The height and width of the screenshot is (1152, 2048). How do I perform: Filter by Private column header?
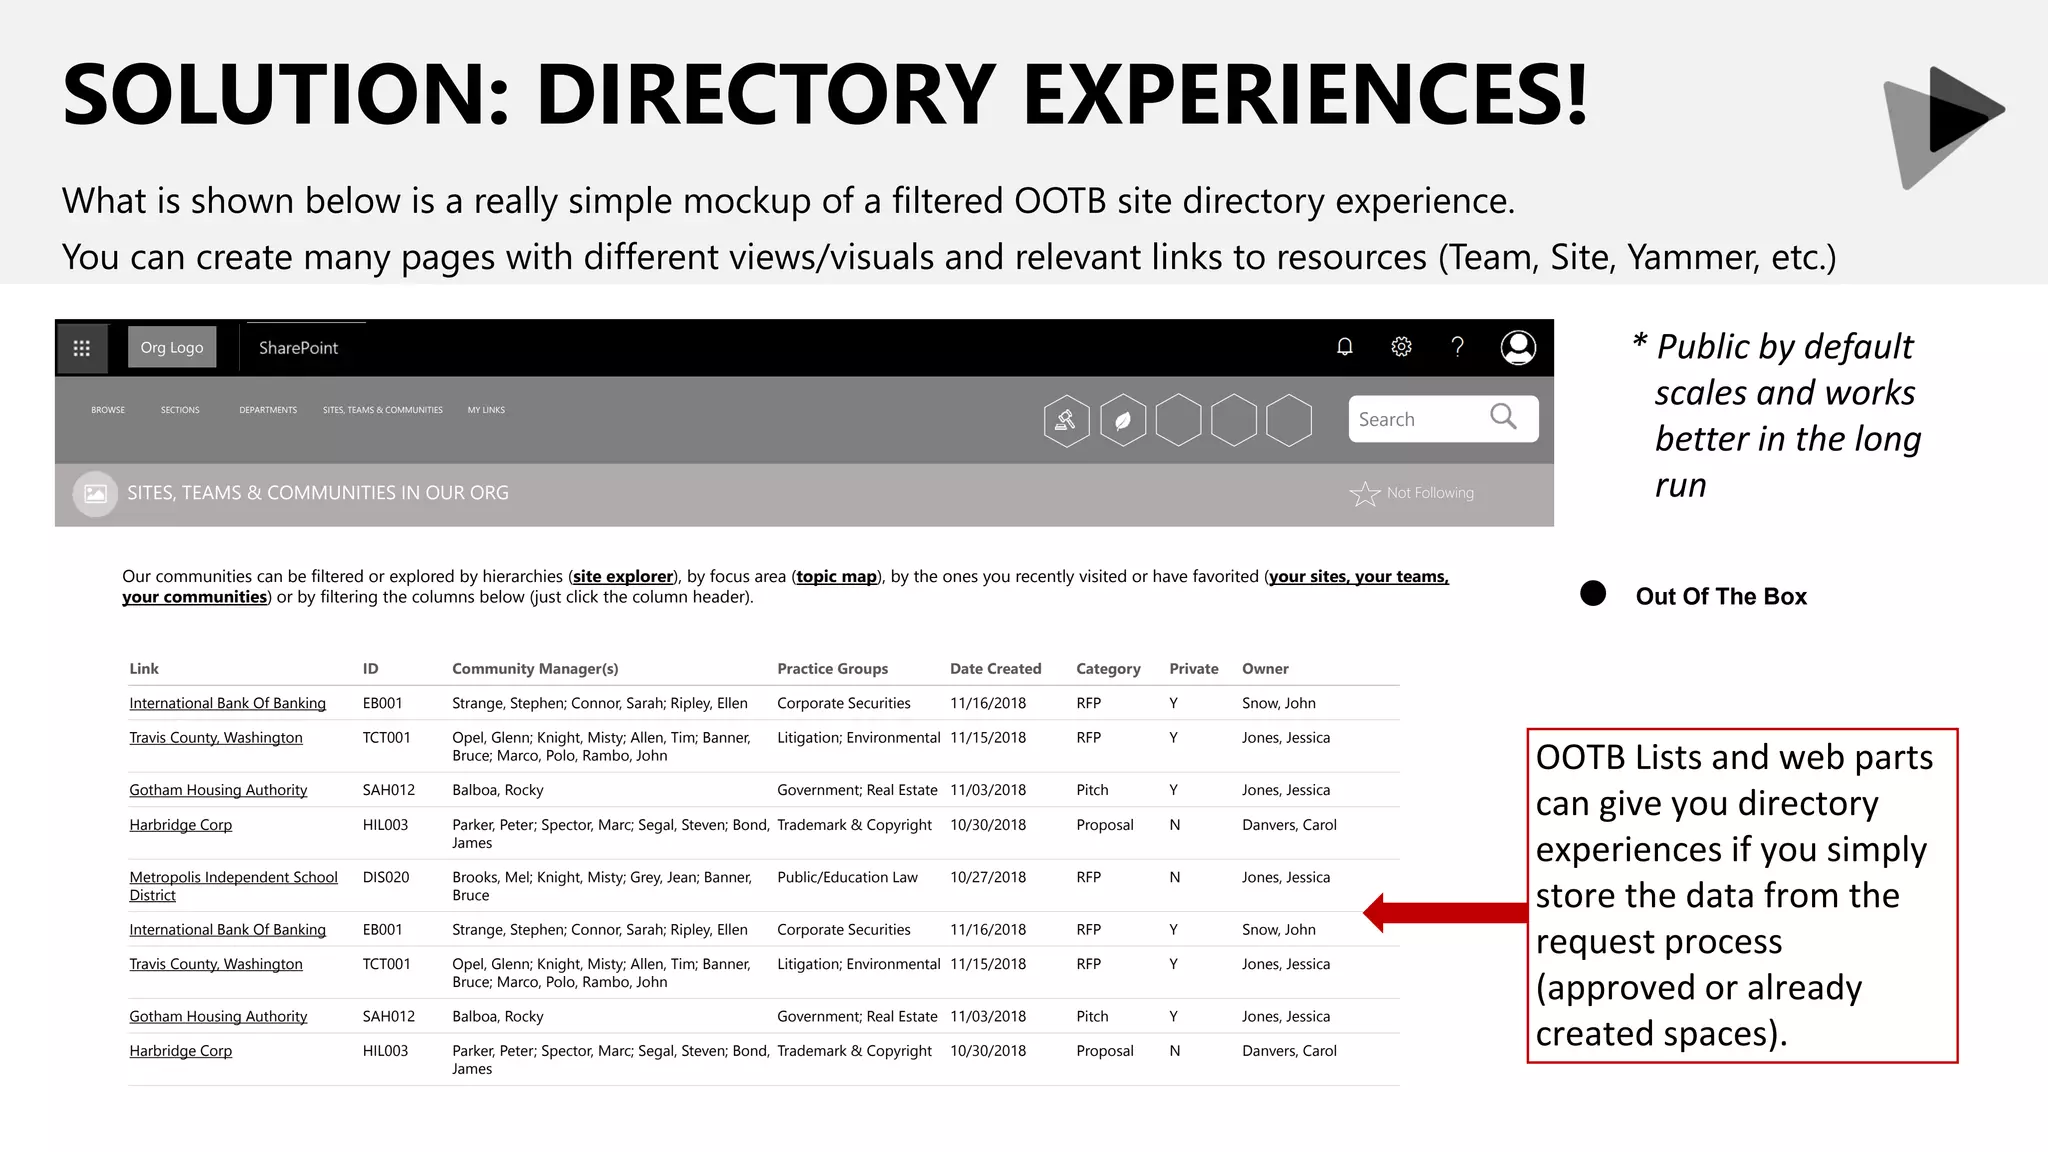coord(1194,669)
